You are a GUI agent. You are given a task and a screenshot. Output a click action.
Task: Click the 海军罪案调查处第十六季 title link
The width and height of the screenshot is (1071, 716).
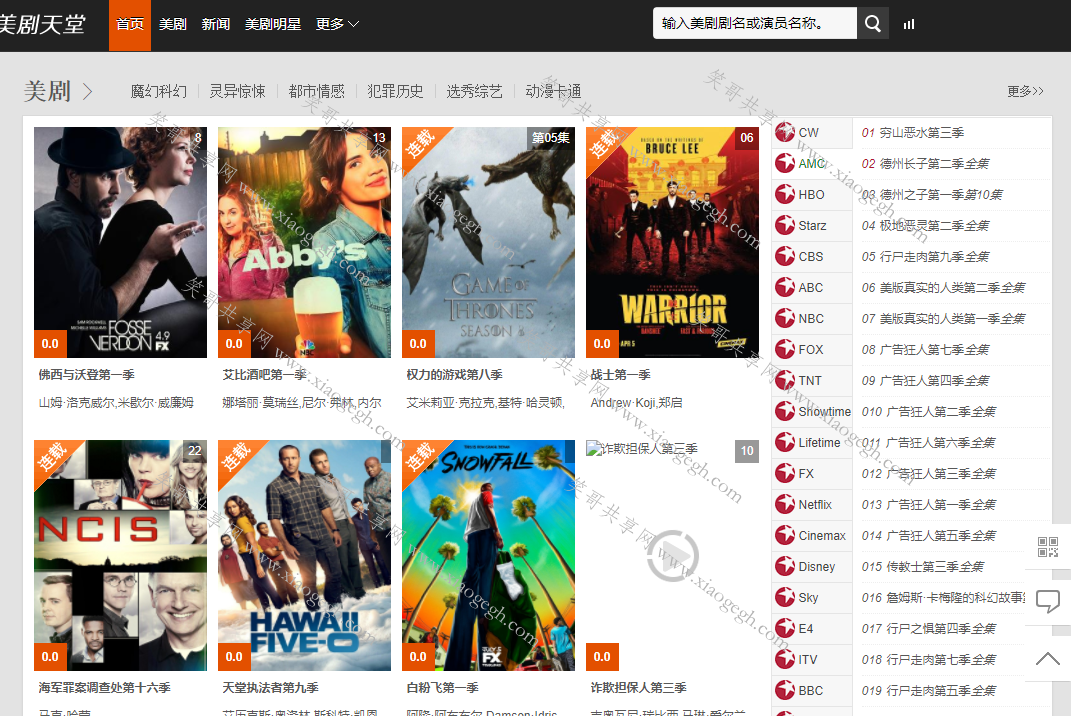105,687
